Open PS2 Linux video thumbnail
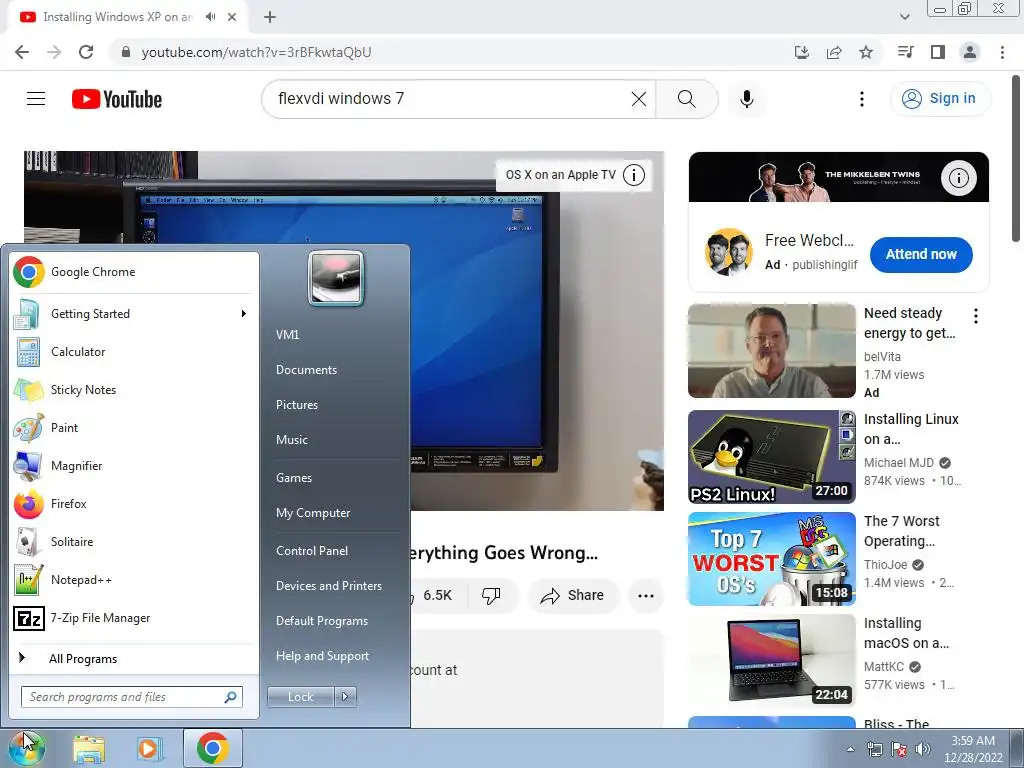1024x768 pixels. pyautogui.click(x=771, y=457)
